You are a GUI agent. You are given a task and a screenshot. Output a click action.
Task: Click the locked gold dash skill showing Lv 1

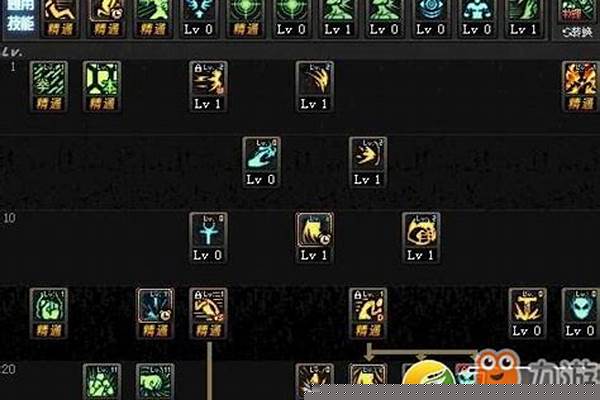(208, 87)
